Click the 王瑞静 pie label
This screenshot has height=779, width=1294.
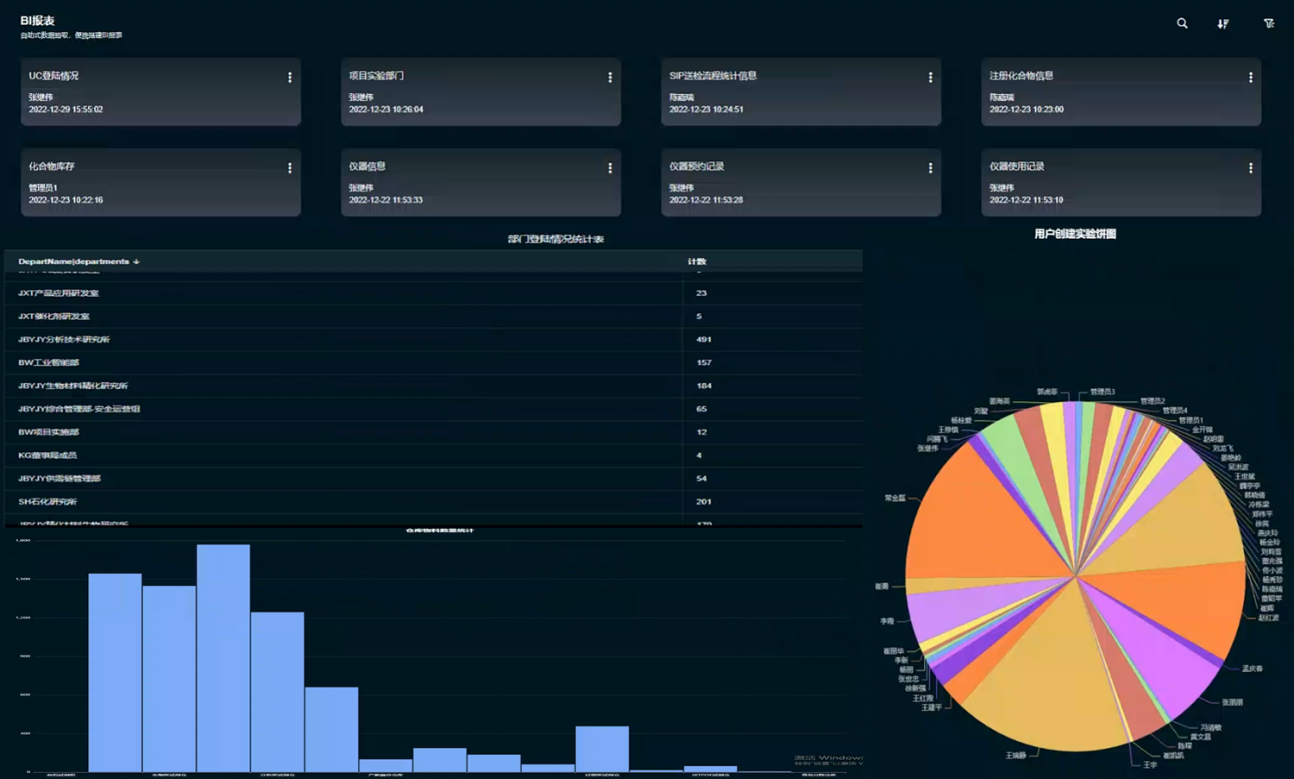point(1015,754)
